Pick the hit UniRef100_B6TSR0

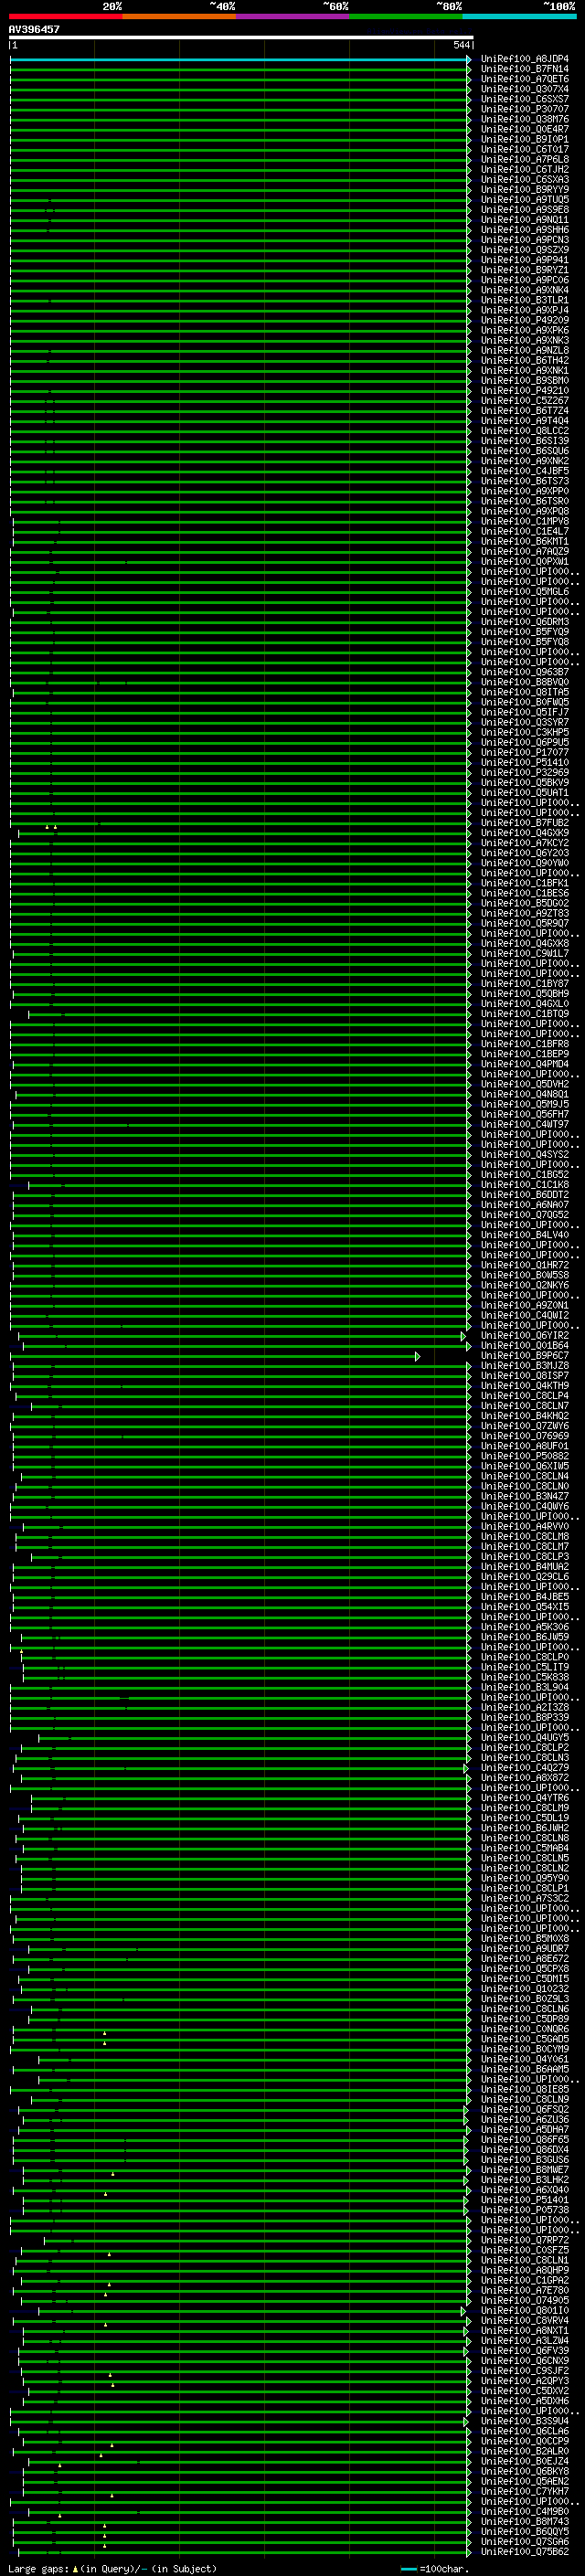point(525,501)
